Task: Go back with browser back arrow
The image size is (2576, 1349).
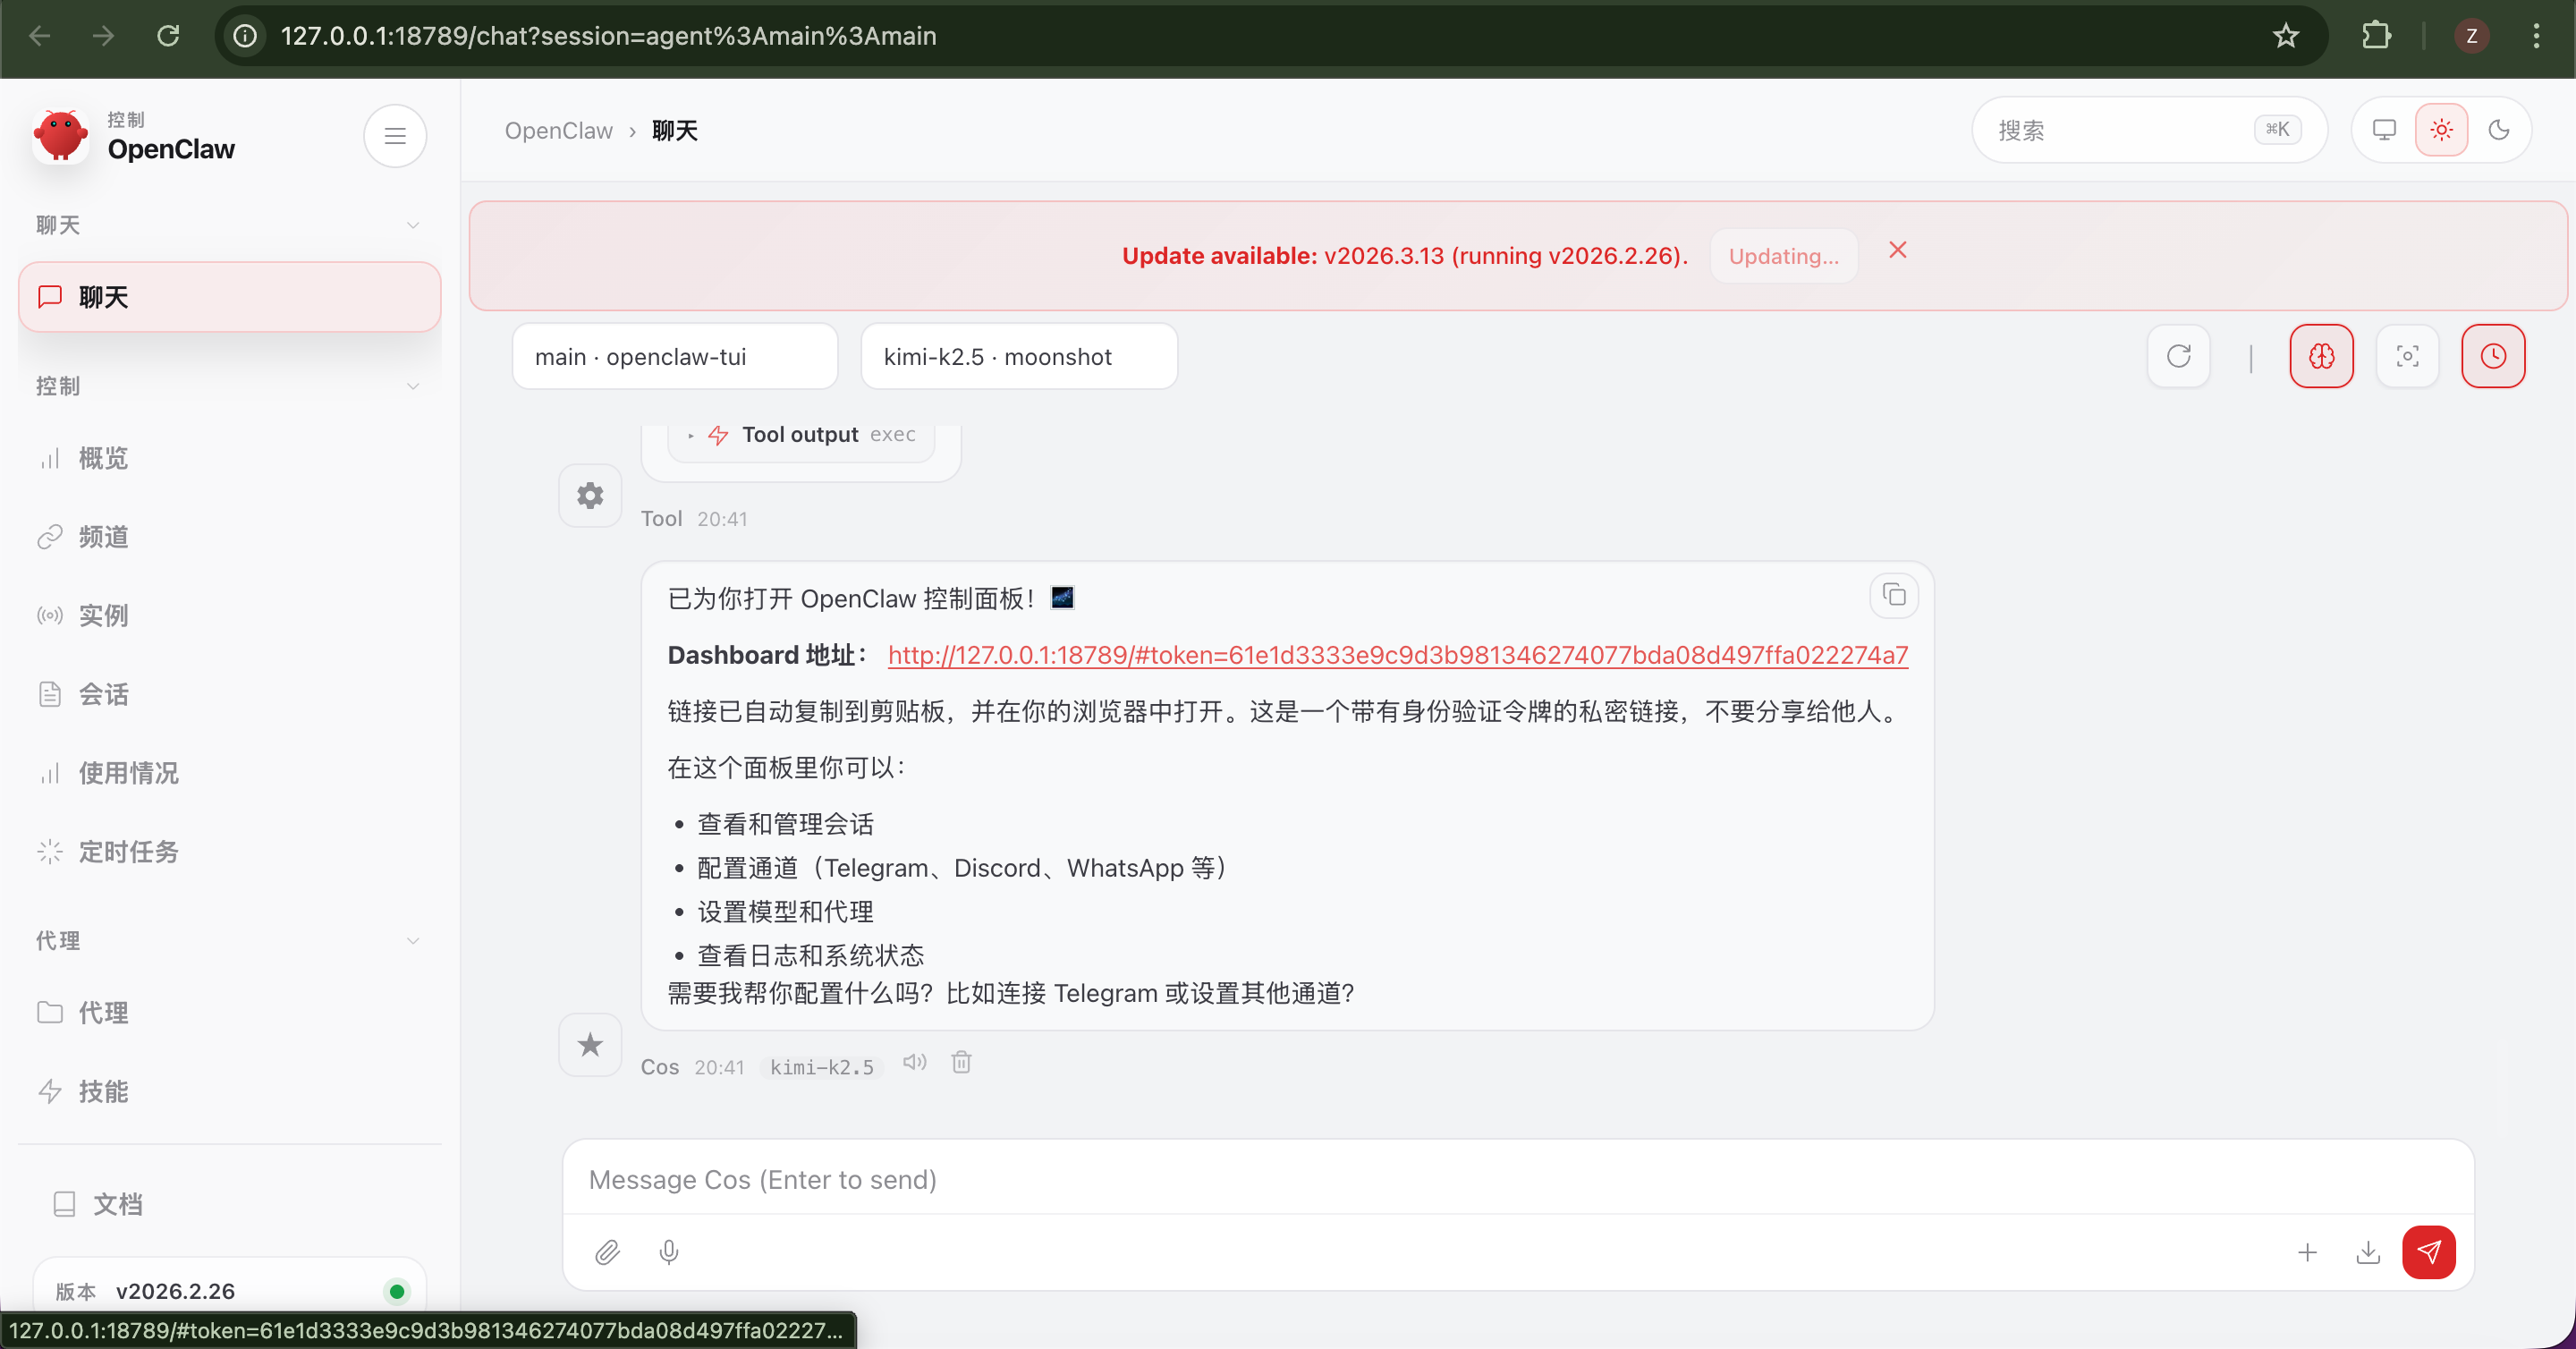Action: tap(40, 36)
